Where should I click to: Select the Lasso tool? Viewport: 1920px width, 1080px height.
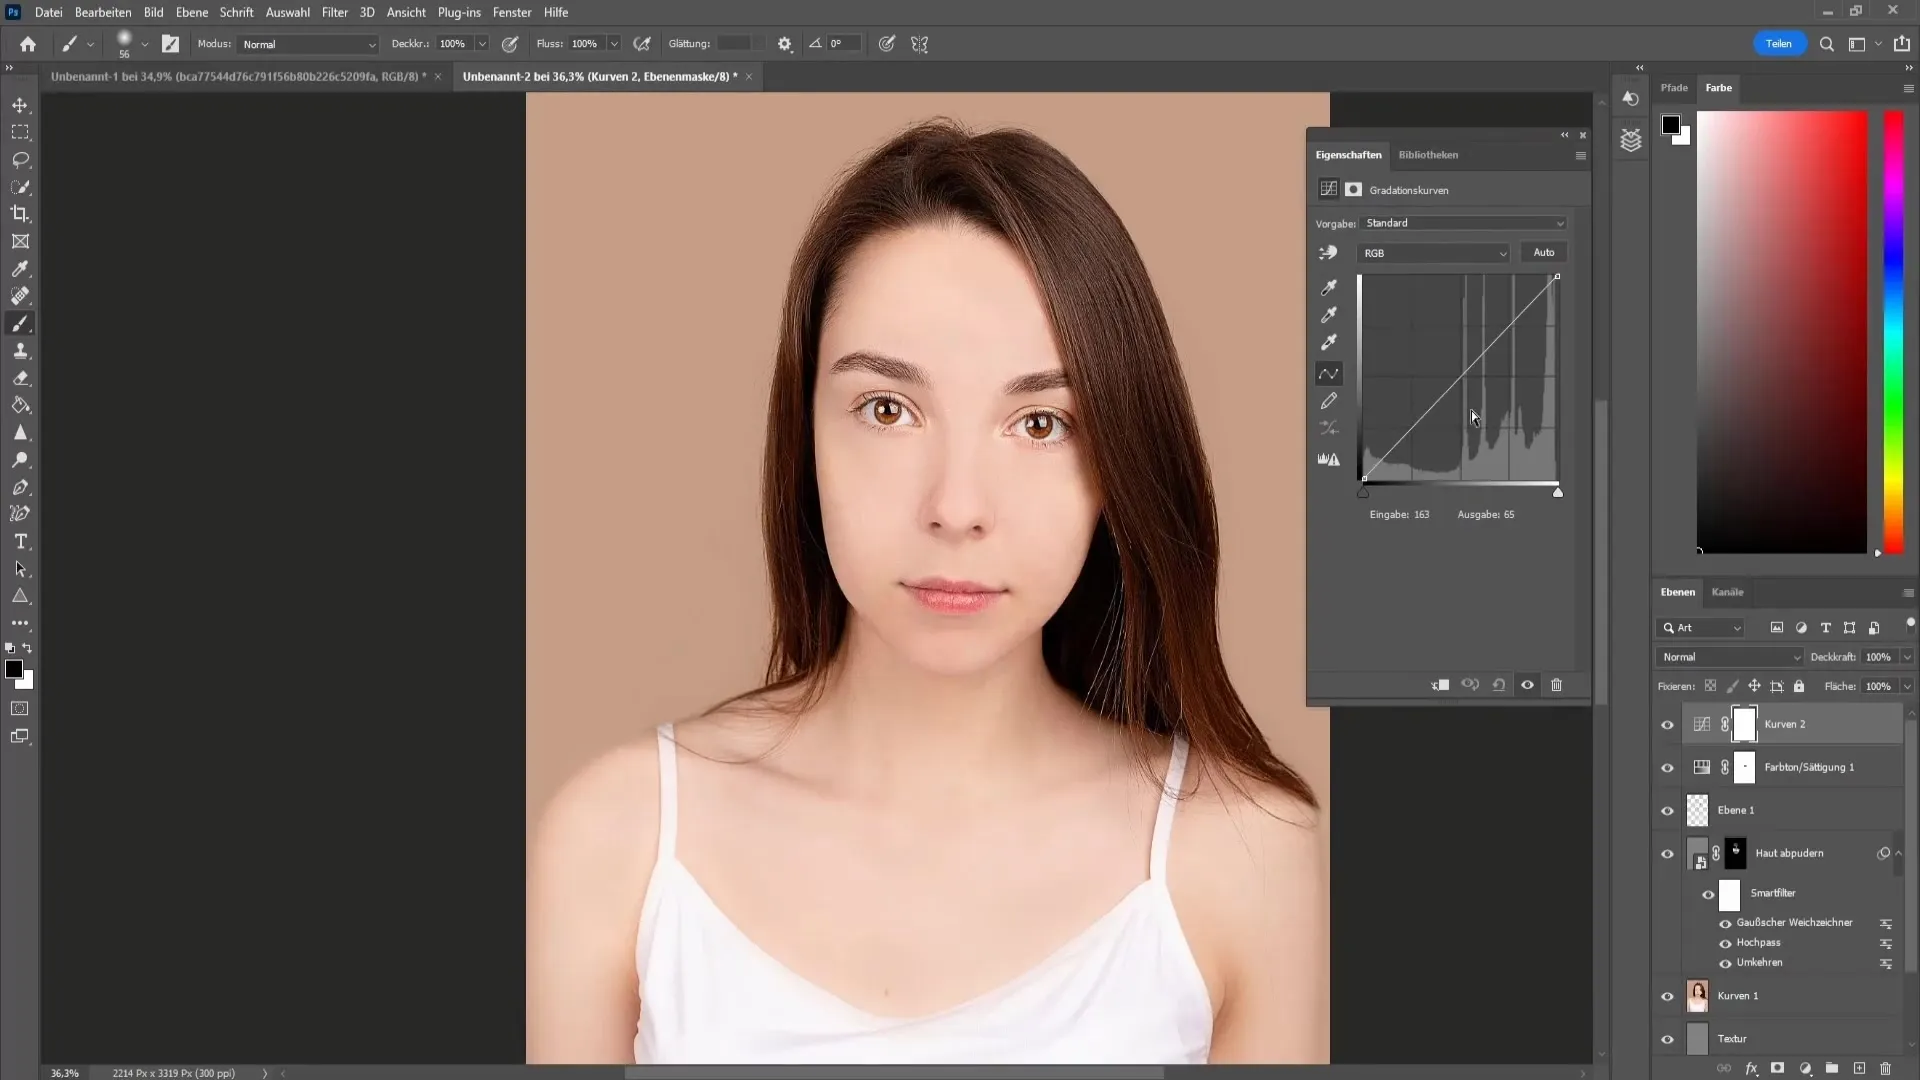pyautogui.click(x=20, y=160)
